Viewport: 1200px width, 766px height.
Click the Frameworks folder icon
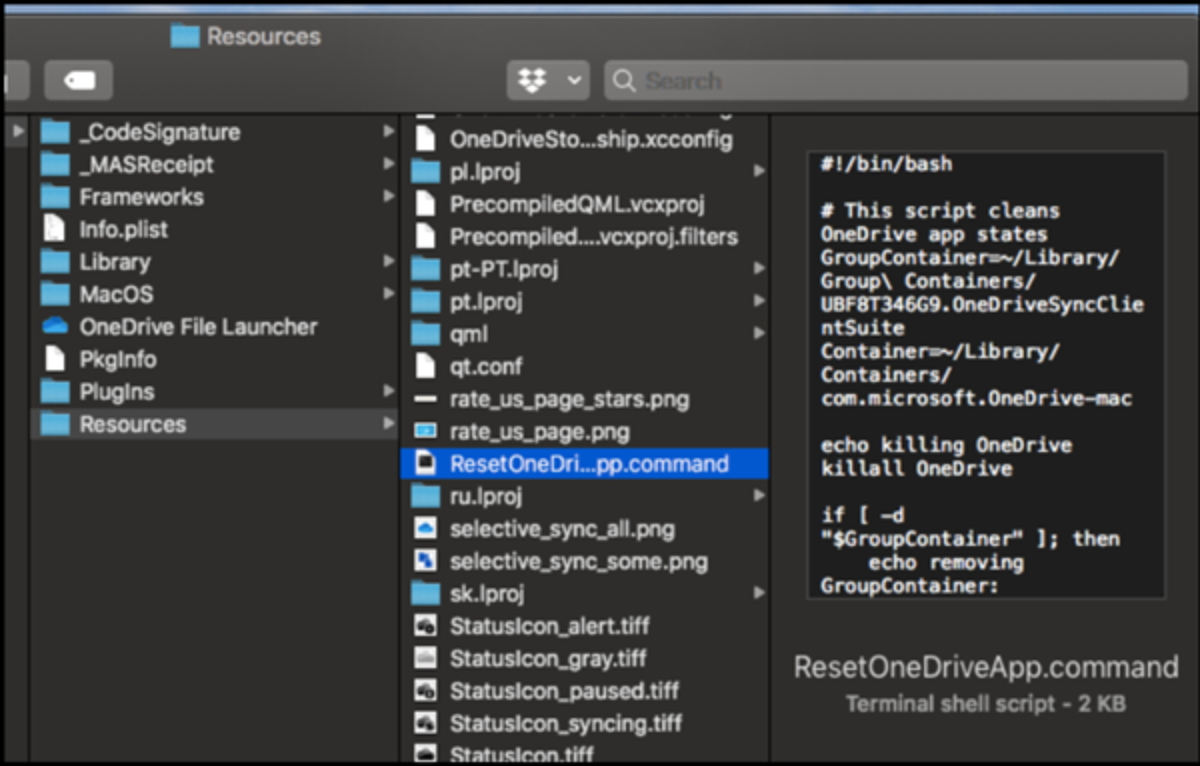coord(54,197)
